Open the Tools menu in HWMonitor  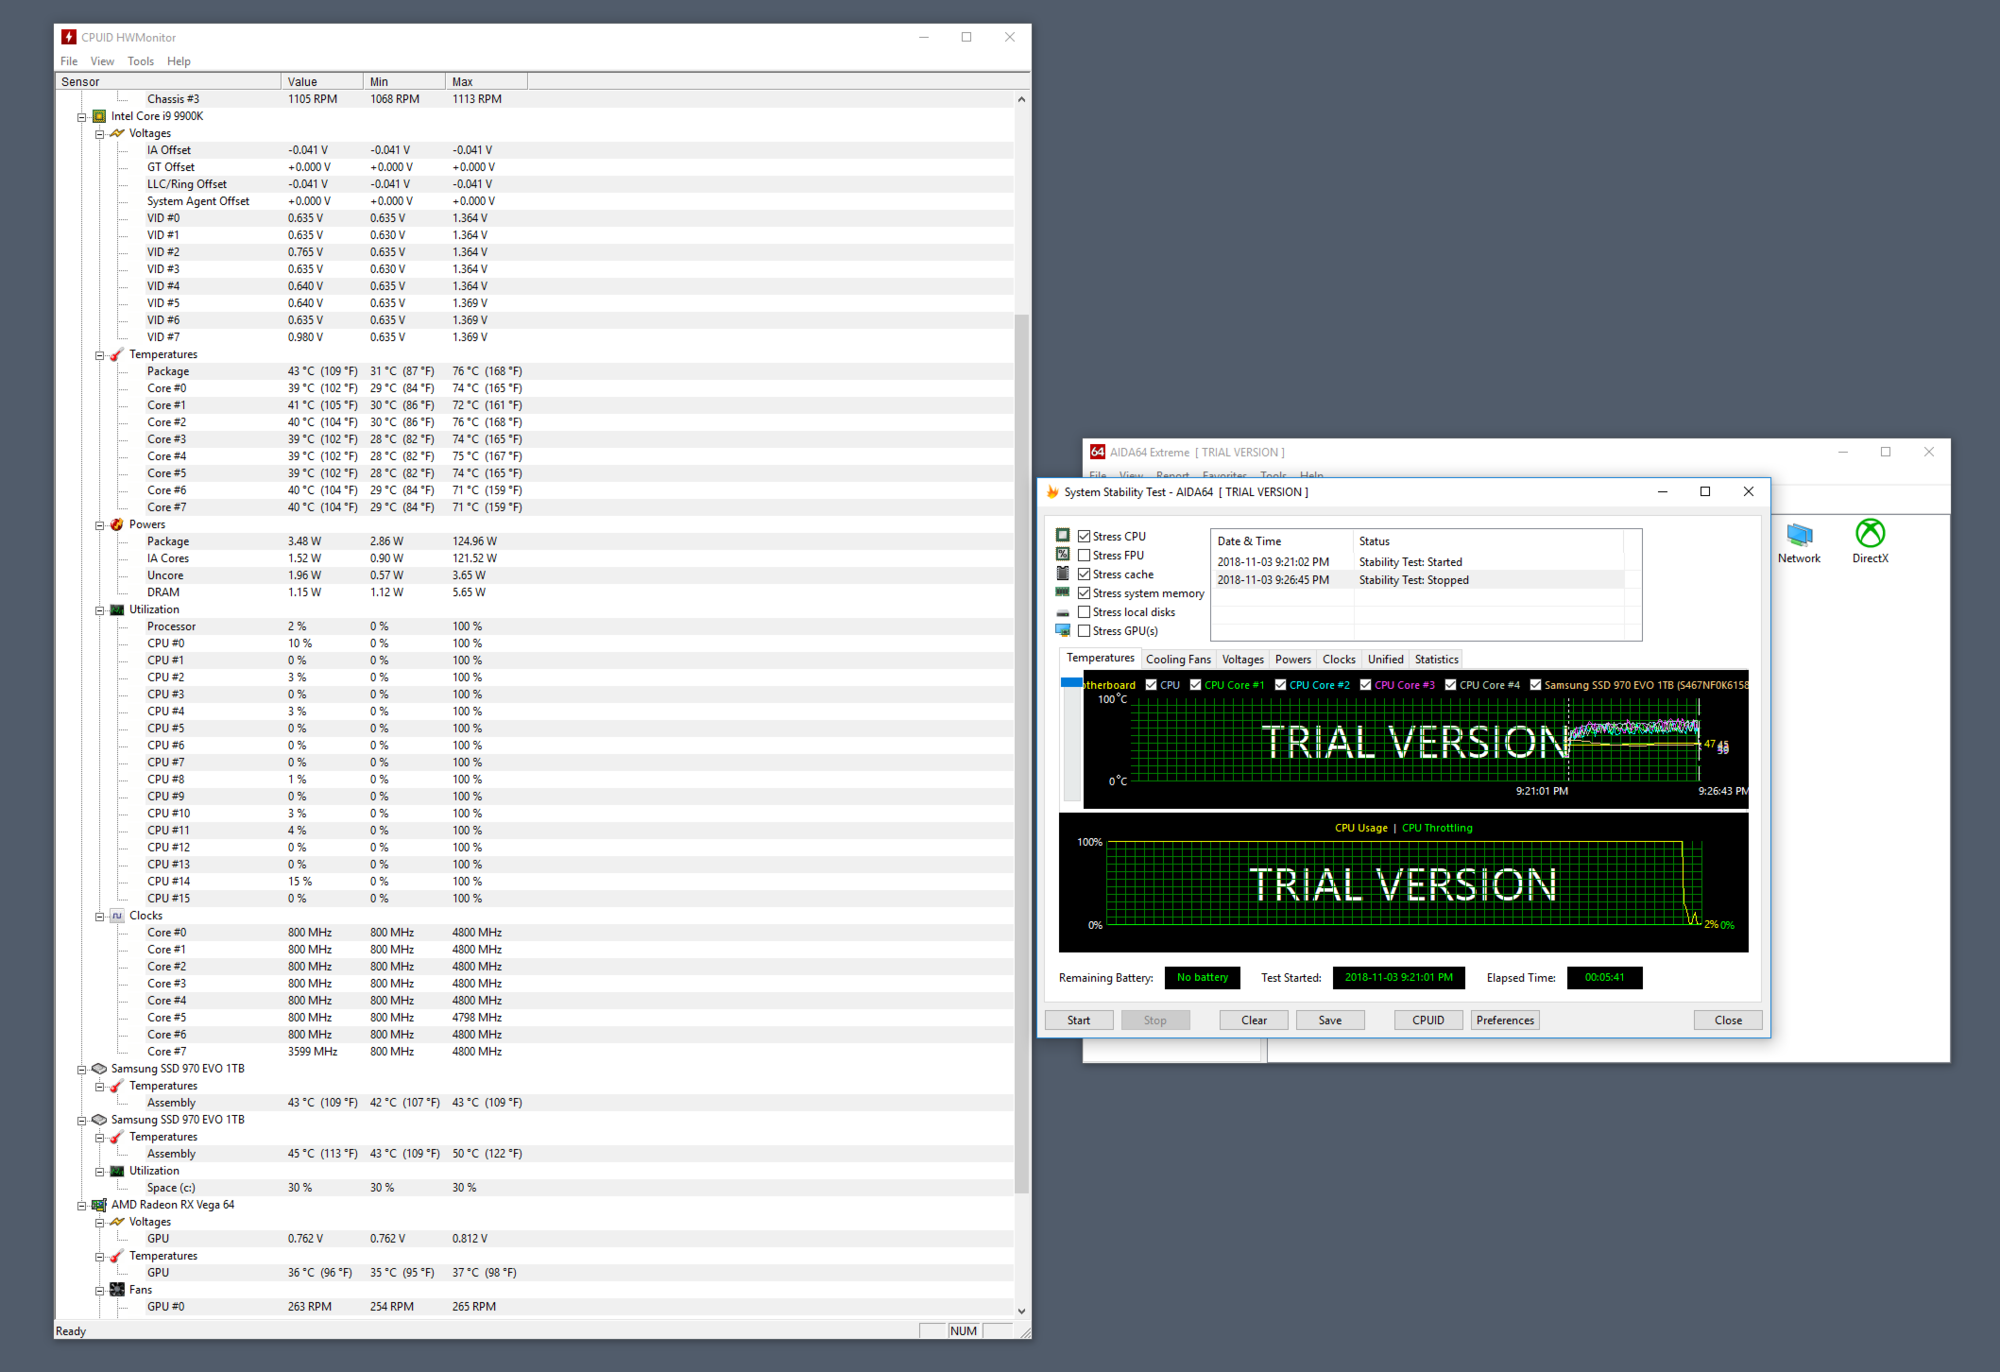(140, 61)
